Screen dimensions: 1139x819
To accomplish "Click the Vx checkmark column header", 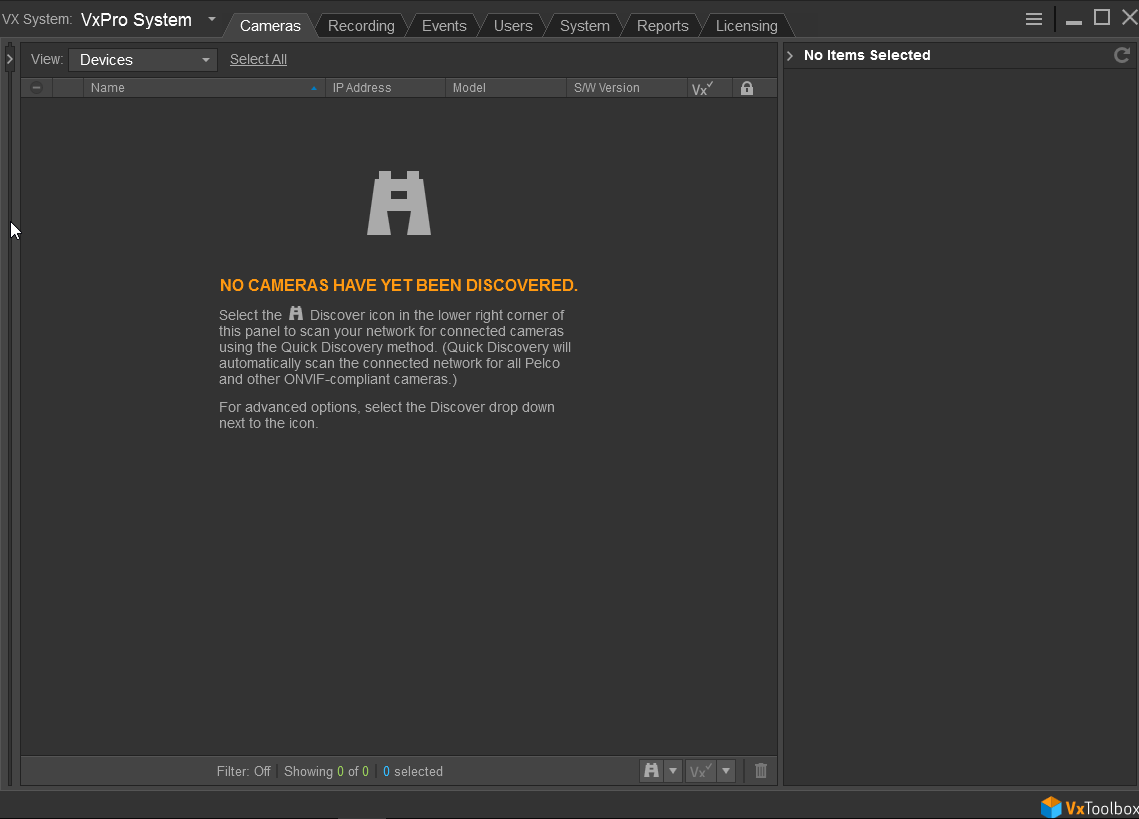I will coord(701,88).
